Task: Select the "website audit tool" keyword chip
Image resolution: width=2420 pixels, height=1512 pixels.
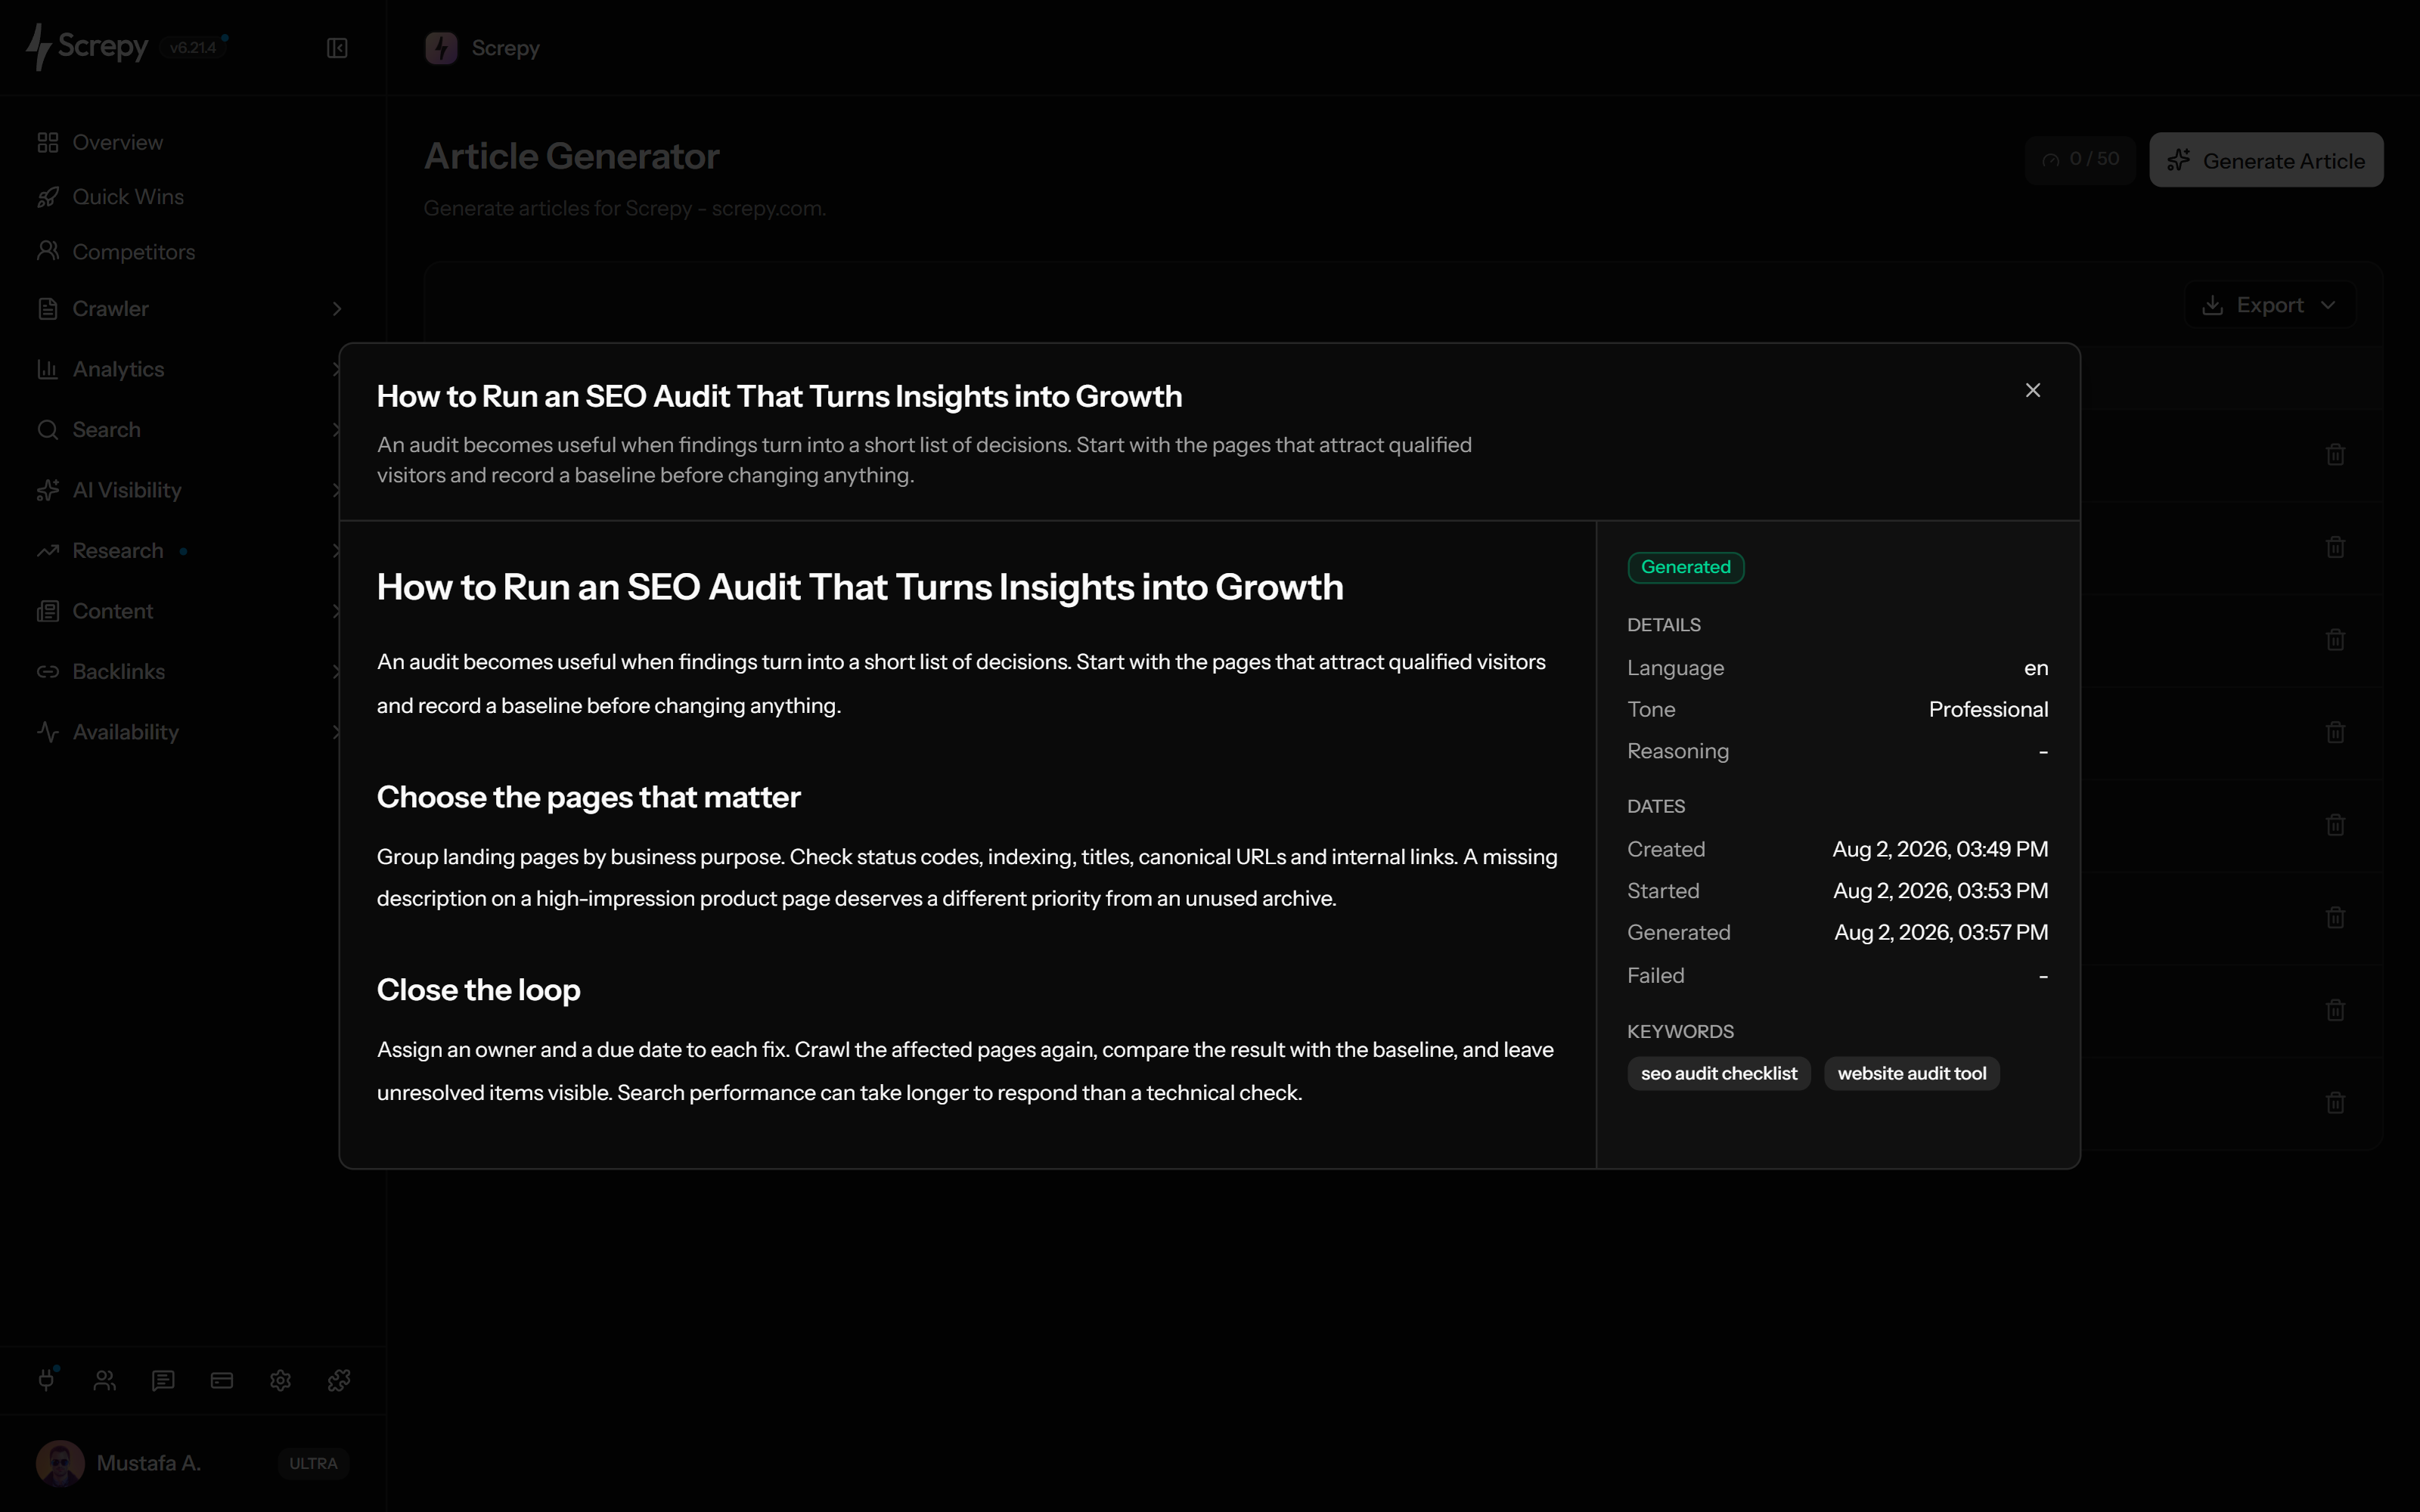Action: (1911, 1073)
